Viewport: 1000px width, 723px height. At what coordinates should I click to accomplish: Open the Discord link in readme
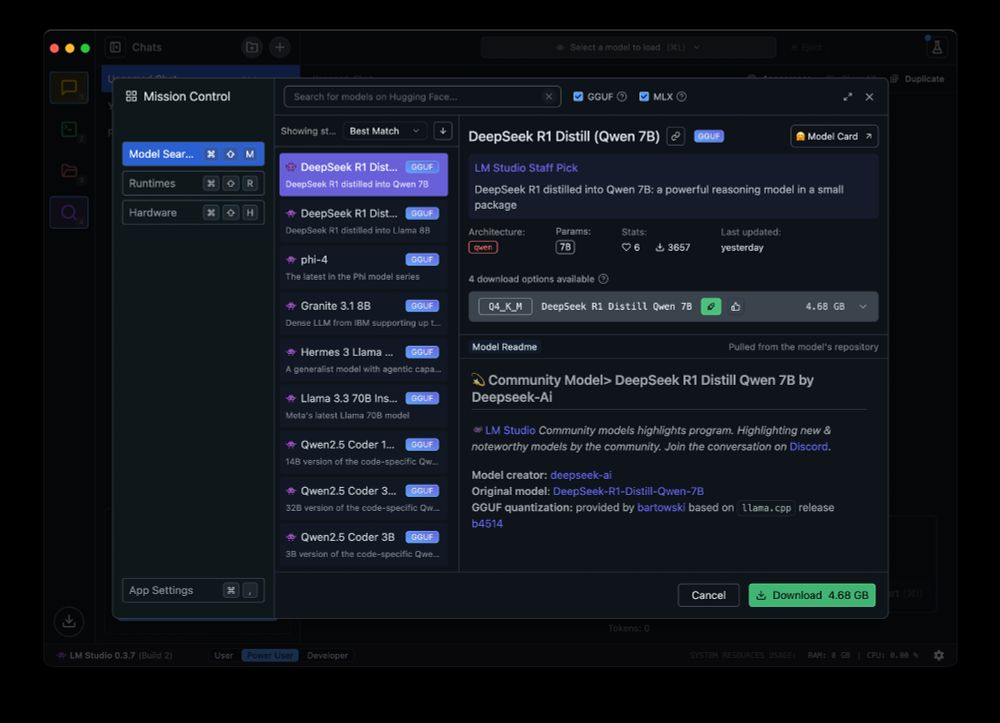808,446
